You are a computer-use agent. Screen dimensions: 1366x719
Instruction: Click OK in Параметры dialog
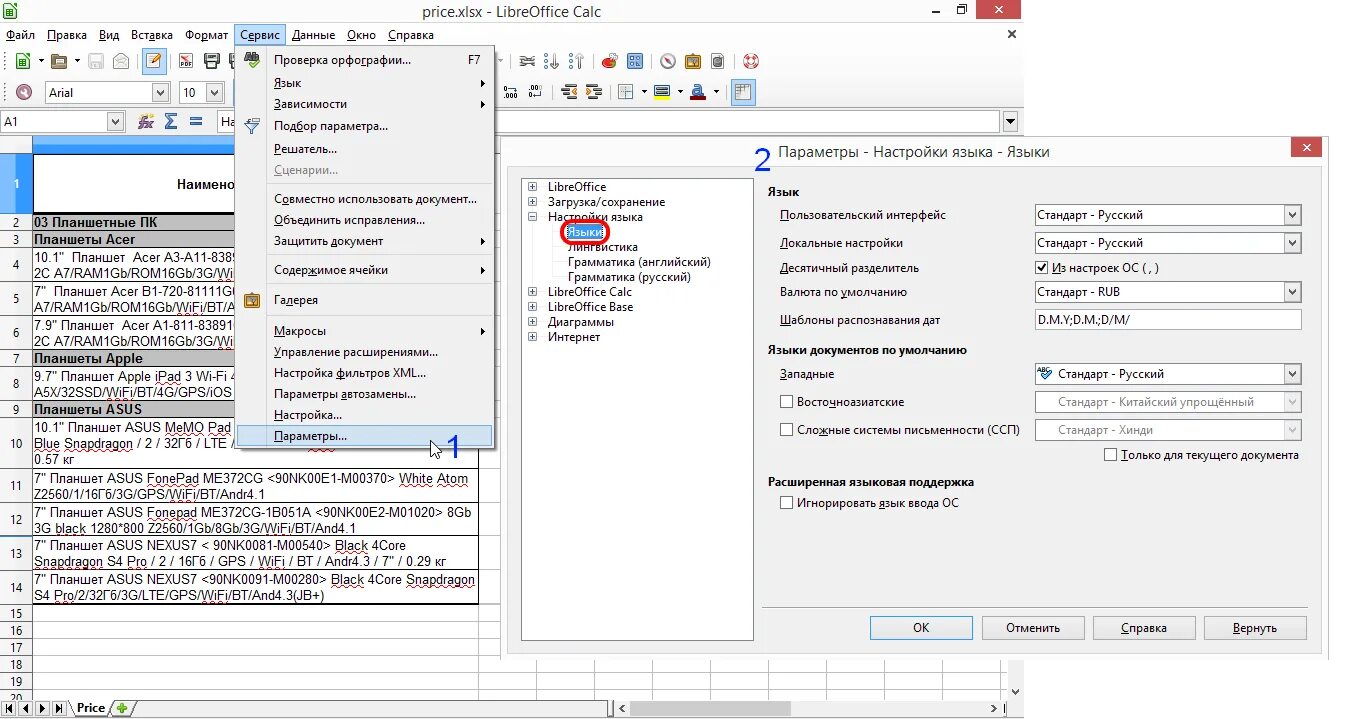pos(921,628)
